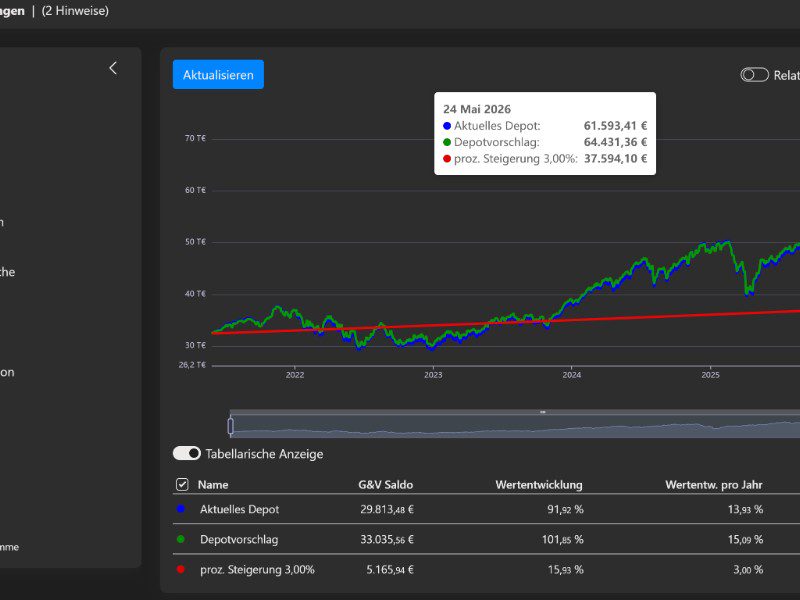Image resolution: width=800 pixels, height=600 pixels.
Task: Disable the Tabellarische Anzeige switch
Action: pyautogui.click(x=187, y=453)
